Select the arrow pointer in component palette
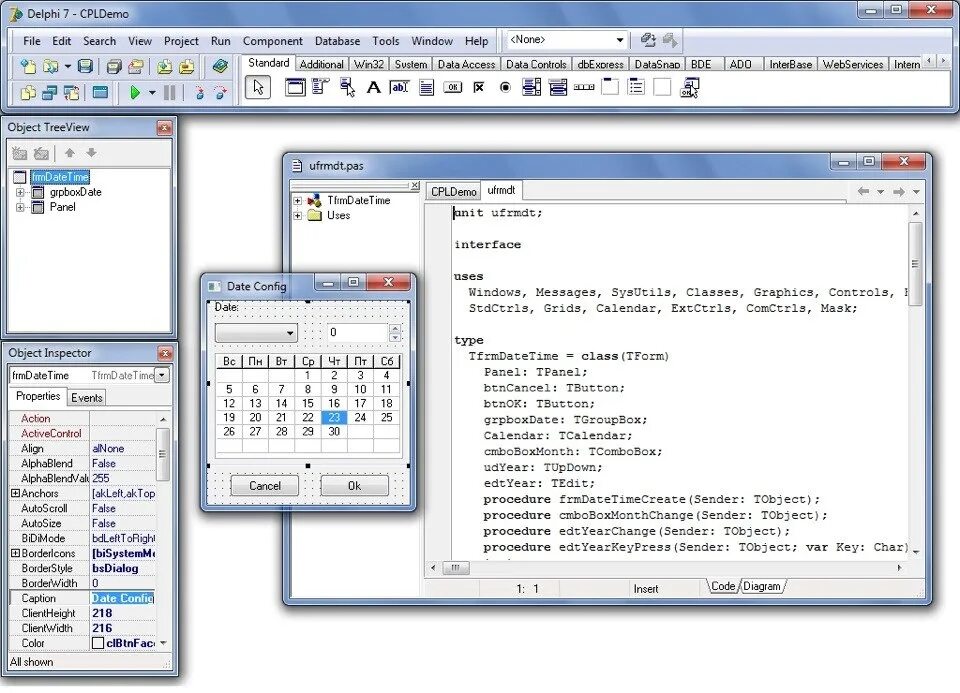The width and height of the screenshot is (960, 693). click(258, 88)
